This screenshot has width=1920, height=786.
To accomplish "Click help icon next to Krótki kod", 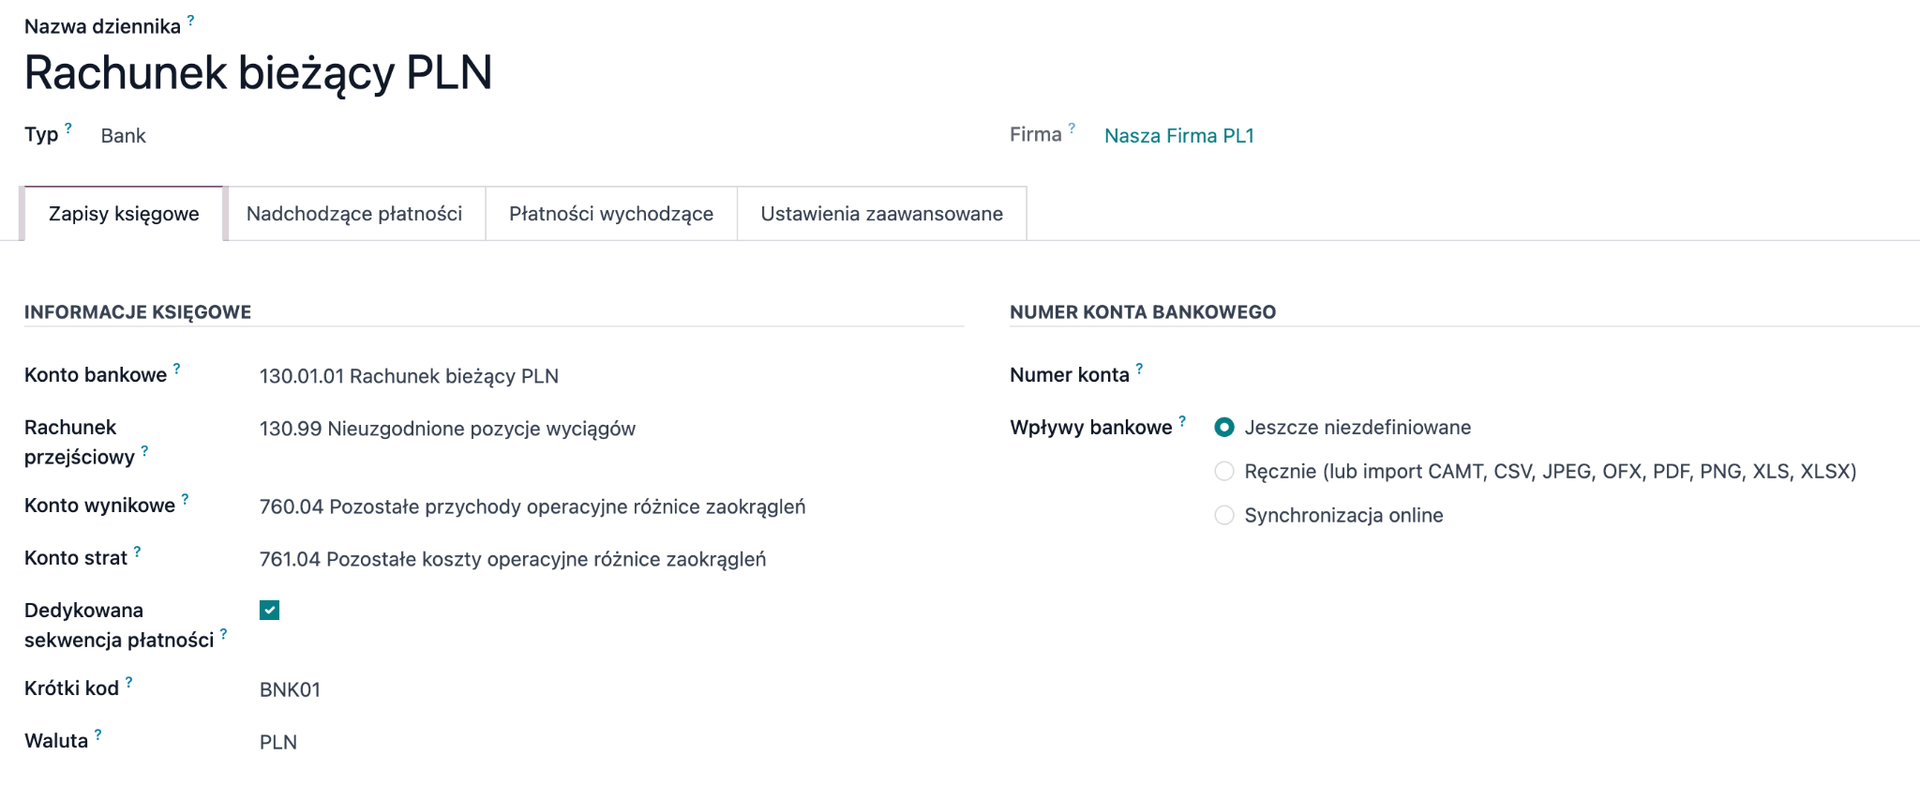I will [129, 683].
